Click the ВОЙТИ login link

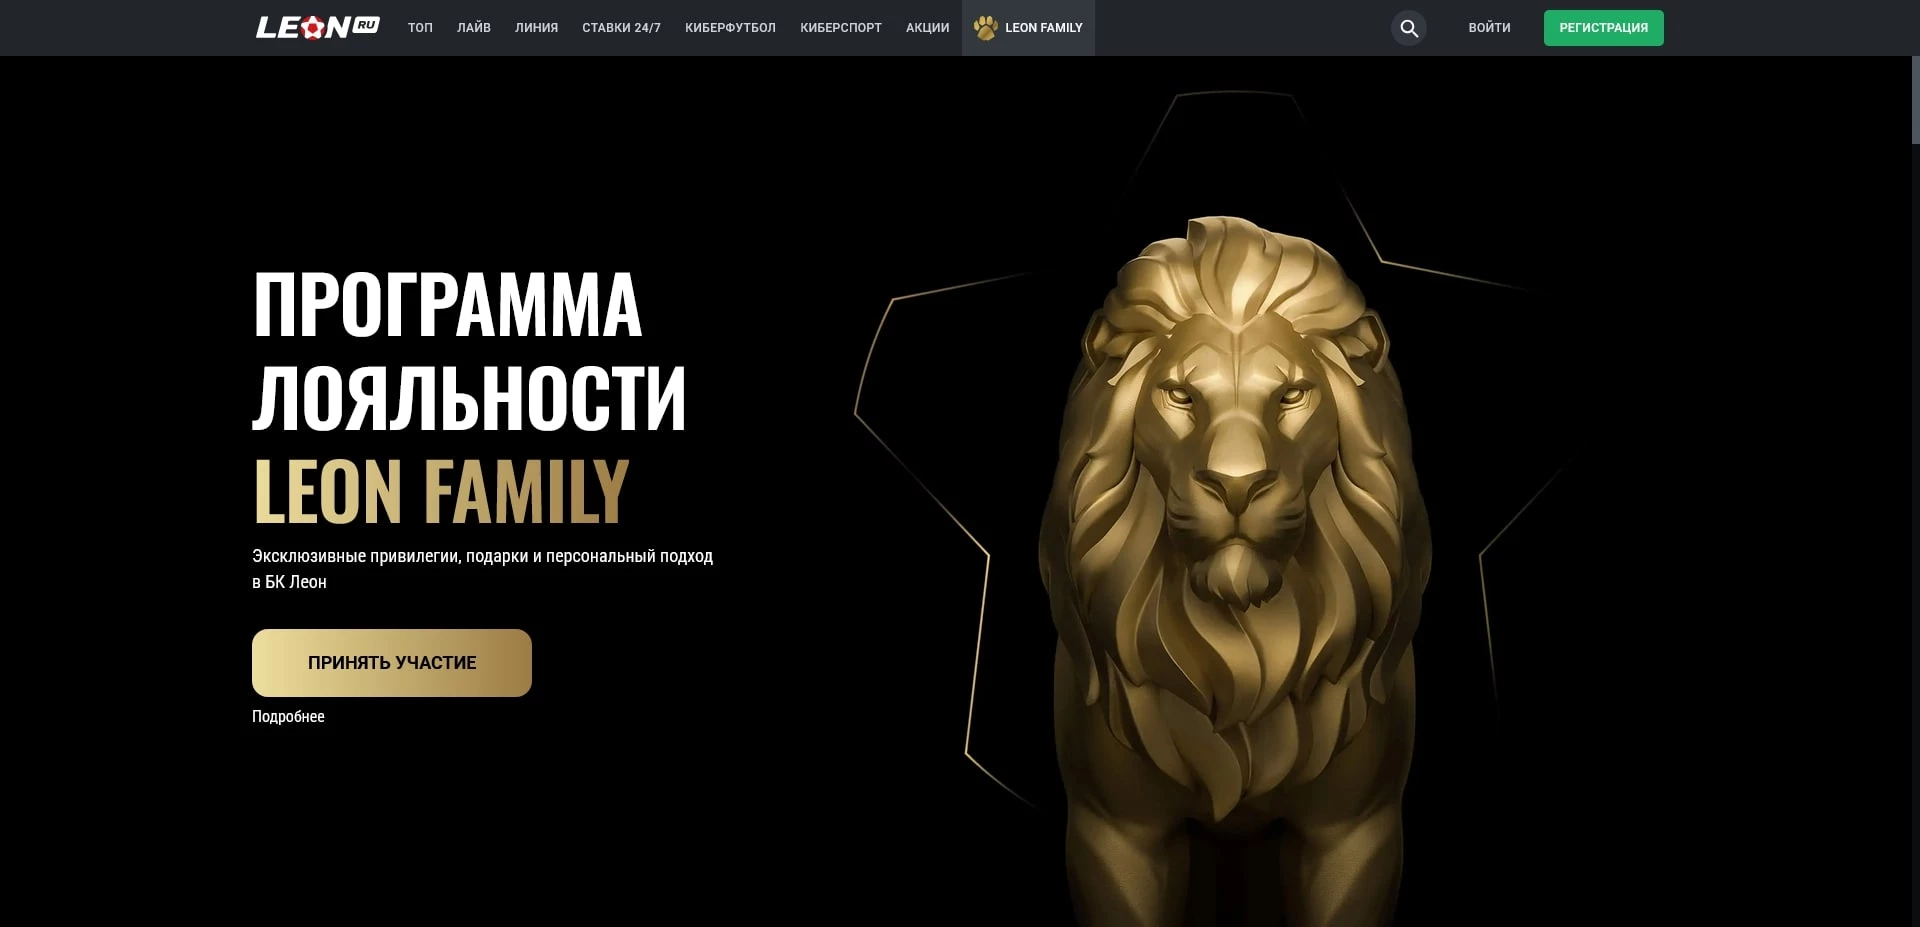click(1489, 28)
